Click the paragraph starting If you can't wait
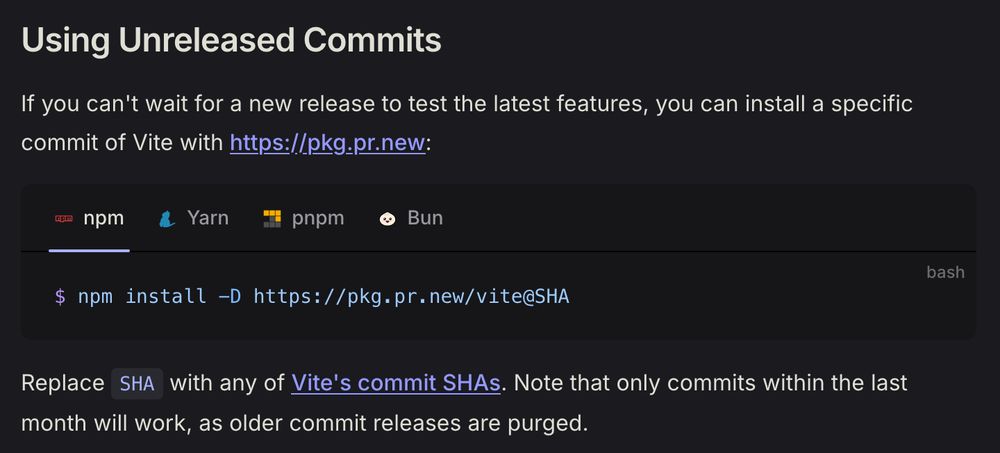Viewport: 1000px width, 453px height. tap(467, 123)
